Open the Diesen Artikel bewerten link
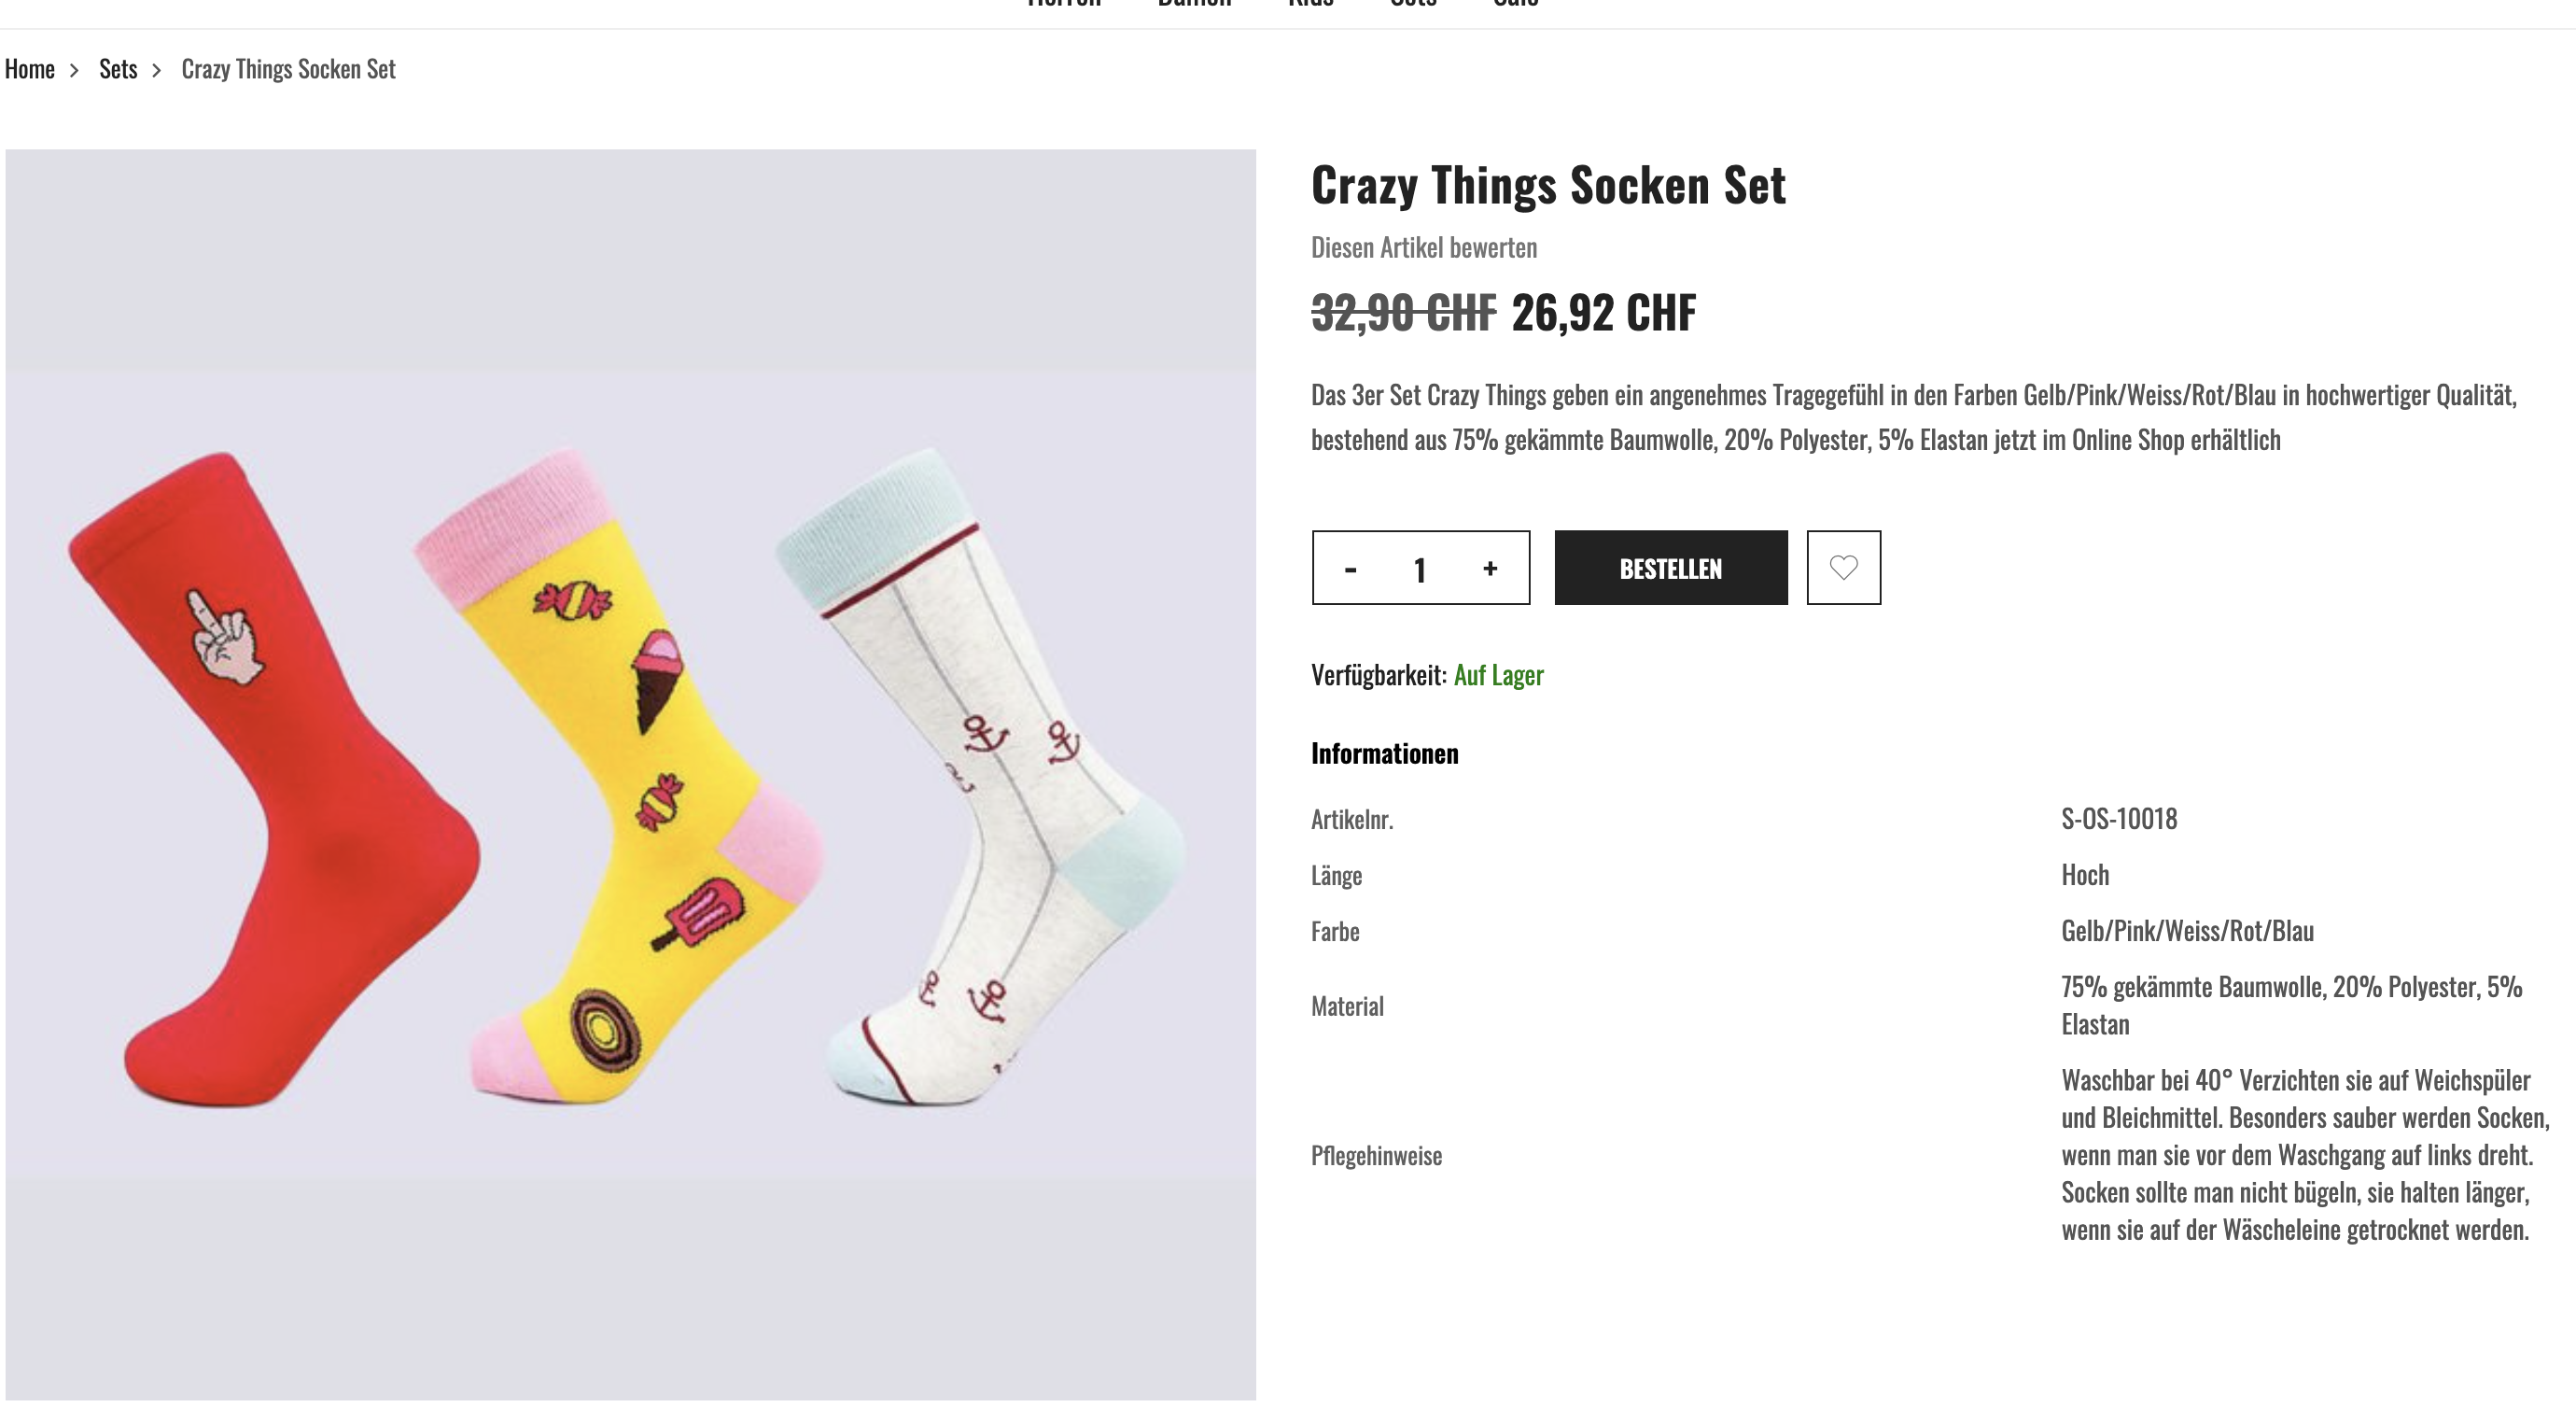Image resolution: width=2576 pixels, height=1421 pixels. [x=1424, y=247]
